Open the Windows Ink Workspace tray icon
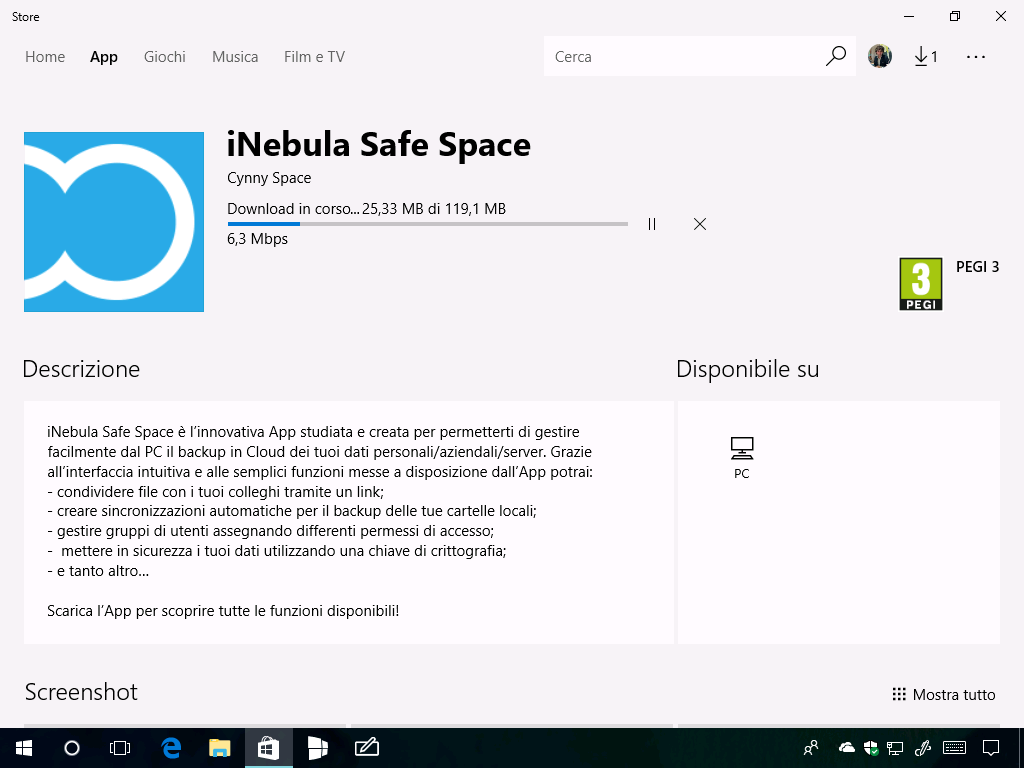The width and height of the screenshot is (1024, 768). pyautogui.click(x=923, y=748)
